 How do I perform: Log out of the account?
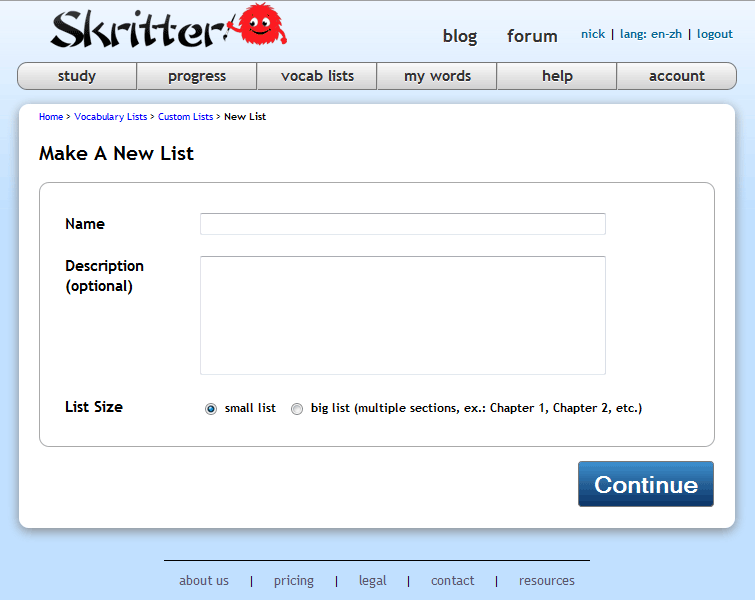point(715,34)
